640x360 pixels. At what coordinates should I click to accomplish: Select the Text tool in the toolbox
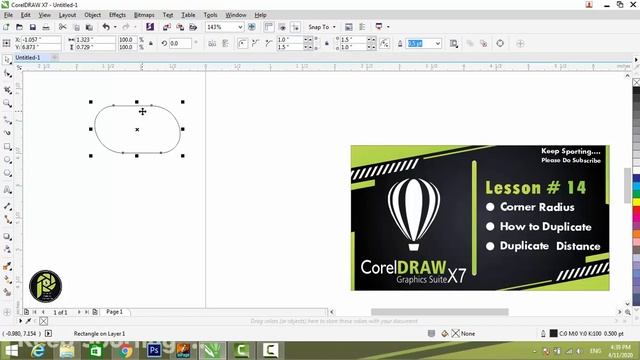click(7, 190)
